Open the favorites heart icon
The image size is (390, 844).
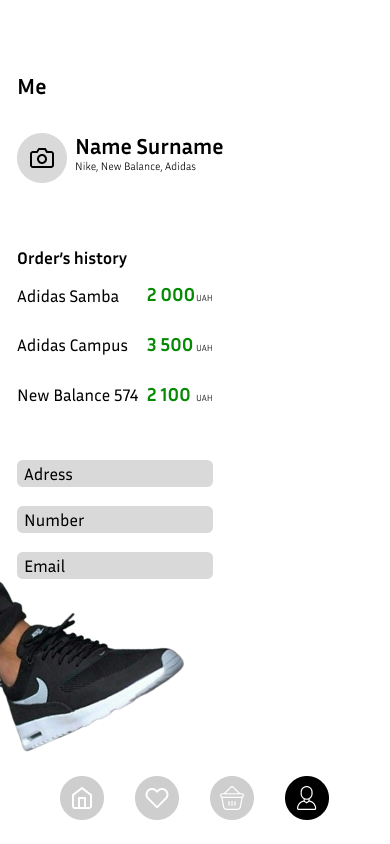tap(157, 798)
